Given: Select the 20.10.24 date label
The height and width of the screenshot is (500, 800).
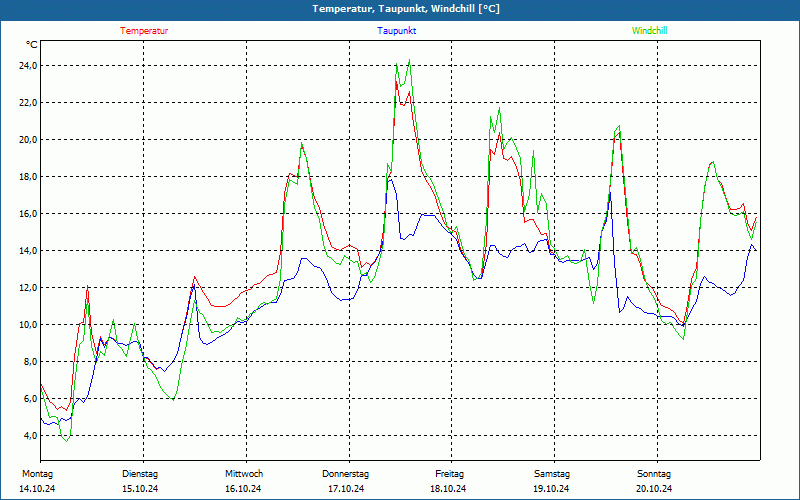Looking at the screenshot, I should (x=654, y=489).
